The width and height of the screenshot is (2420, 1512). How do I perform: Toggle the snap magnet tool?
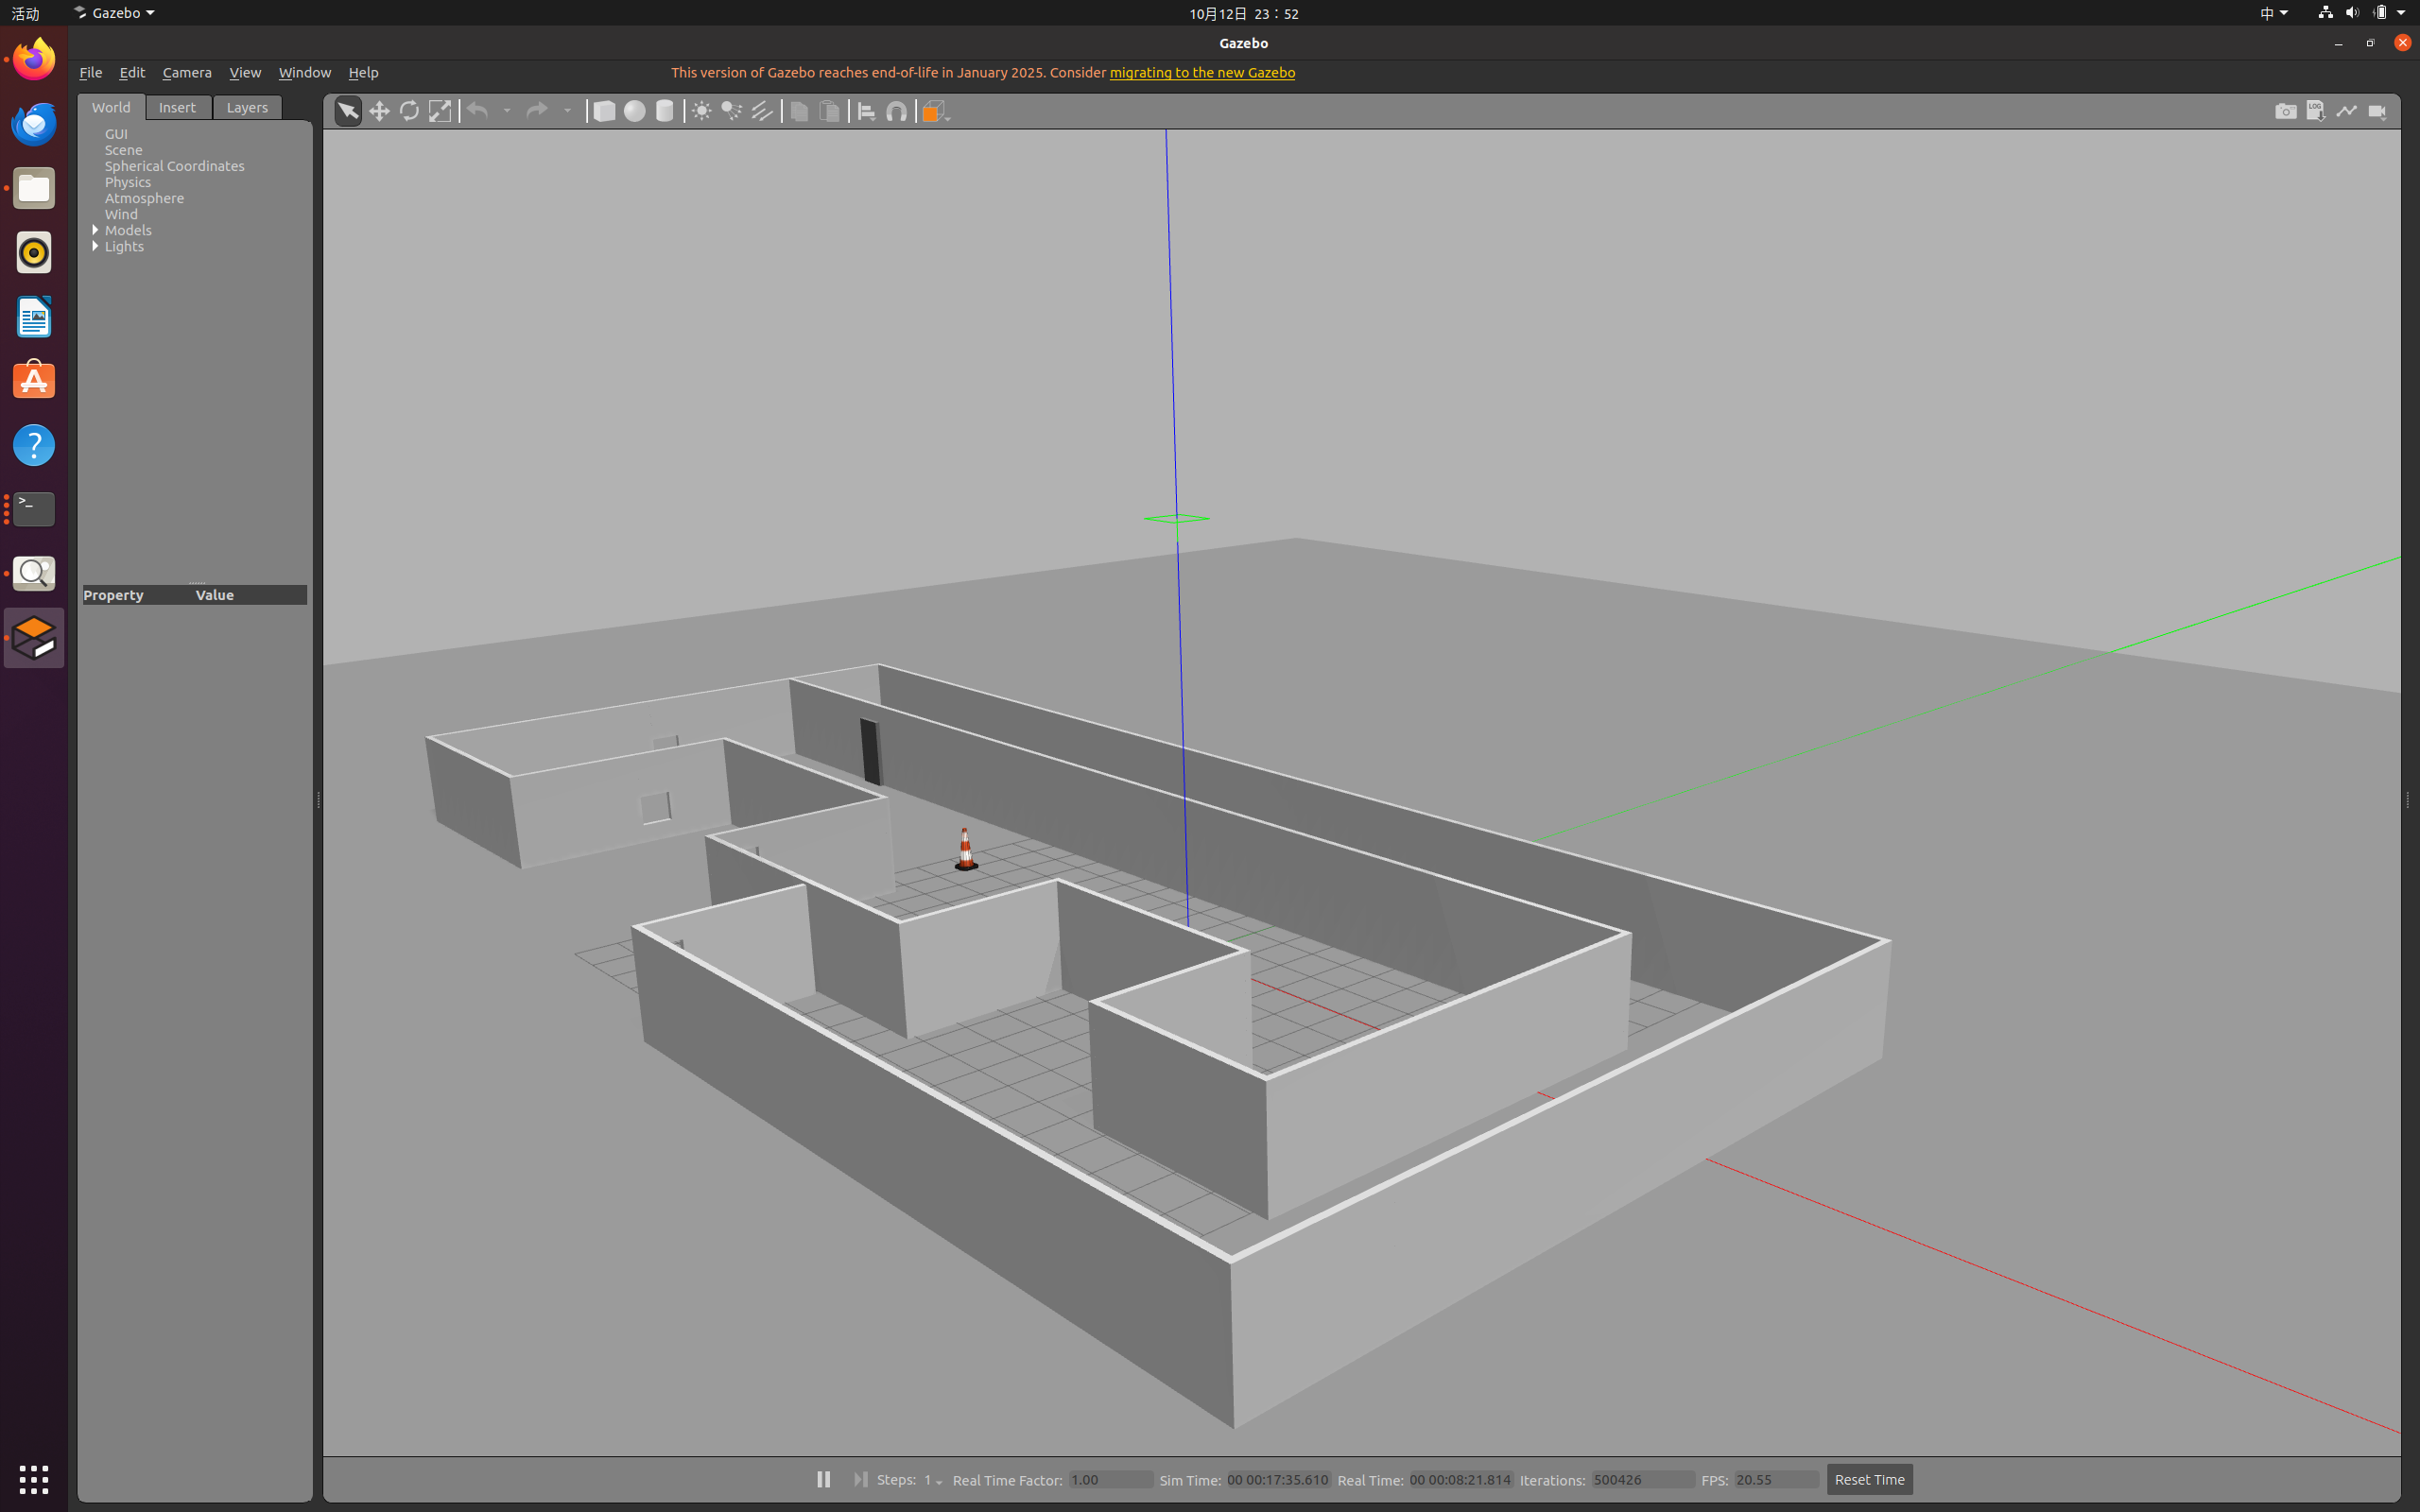pyautogui.click(x=897, y=111)
